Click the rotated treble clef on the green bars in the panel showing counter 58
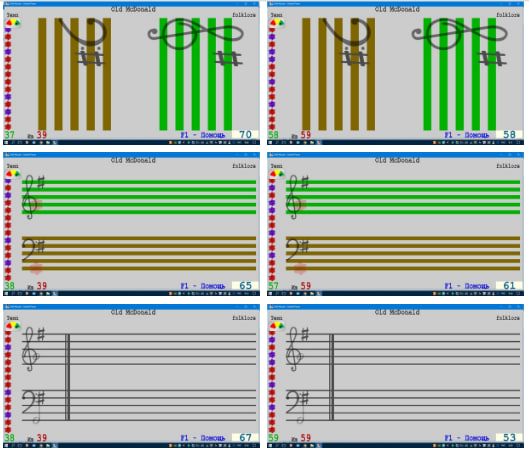529x452 pixels. 460,34
